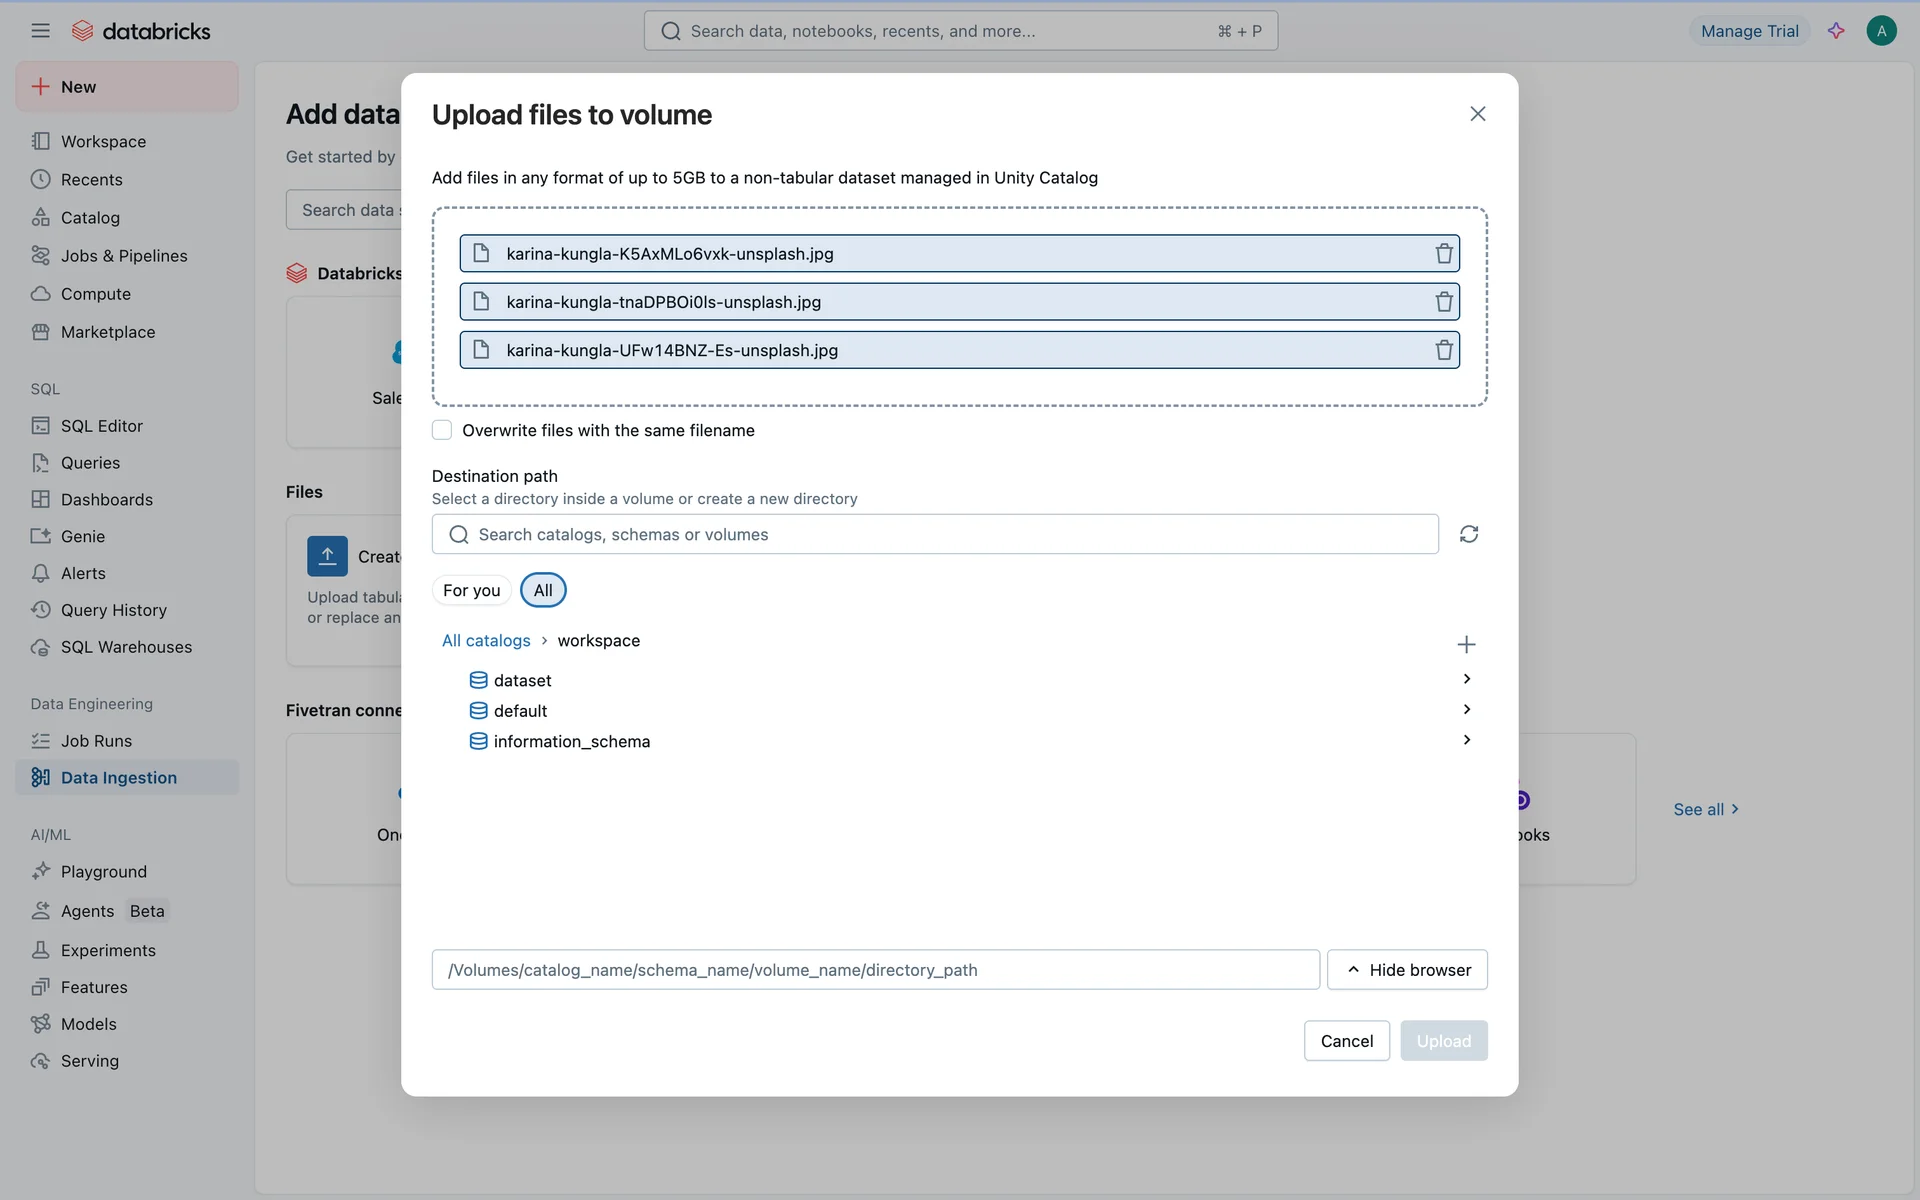Focus the Volumes destination path field
Viewport: 1920px width, 1200px height.
point(875,970)
